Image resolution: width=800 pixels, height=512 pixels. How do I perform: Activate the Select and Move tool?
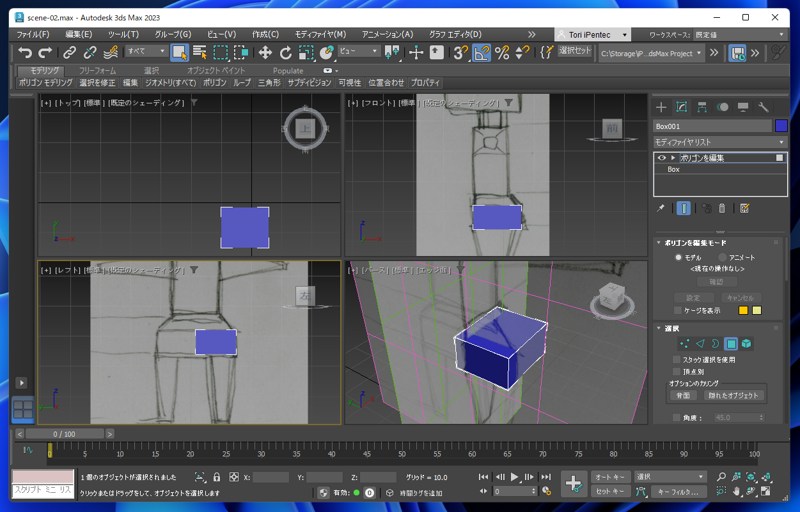pos(265,52)
